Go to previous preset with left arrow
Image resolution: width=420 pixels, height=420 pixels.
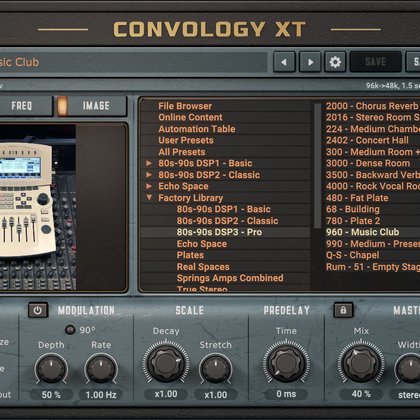pyautogui.click(x=284, y=62)
